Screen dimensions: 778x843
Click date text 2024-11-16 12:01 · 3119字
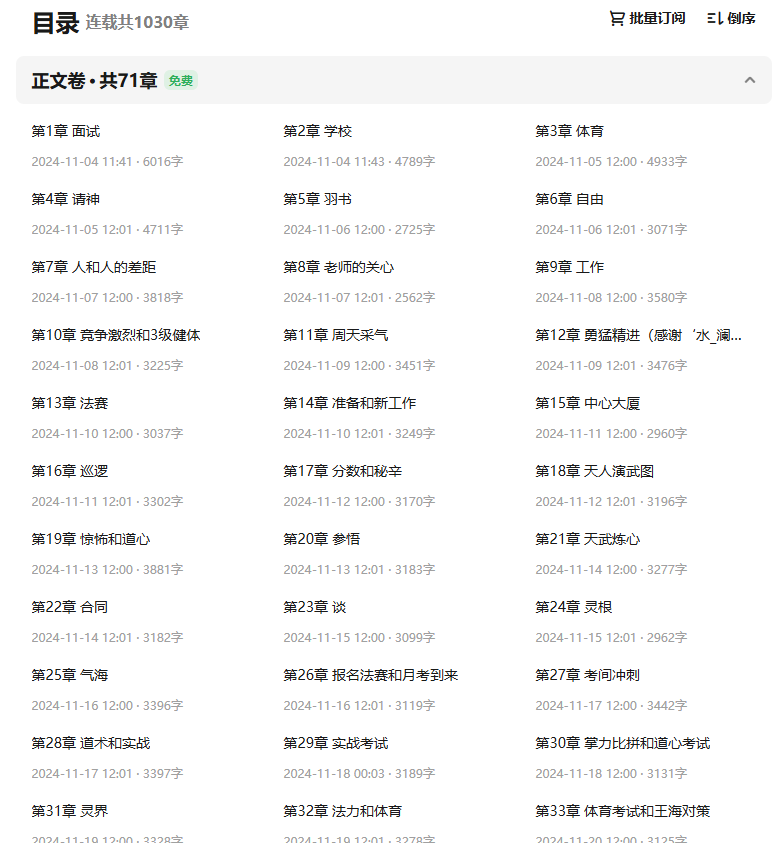click(x=359, y=705)
